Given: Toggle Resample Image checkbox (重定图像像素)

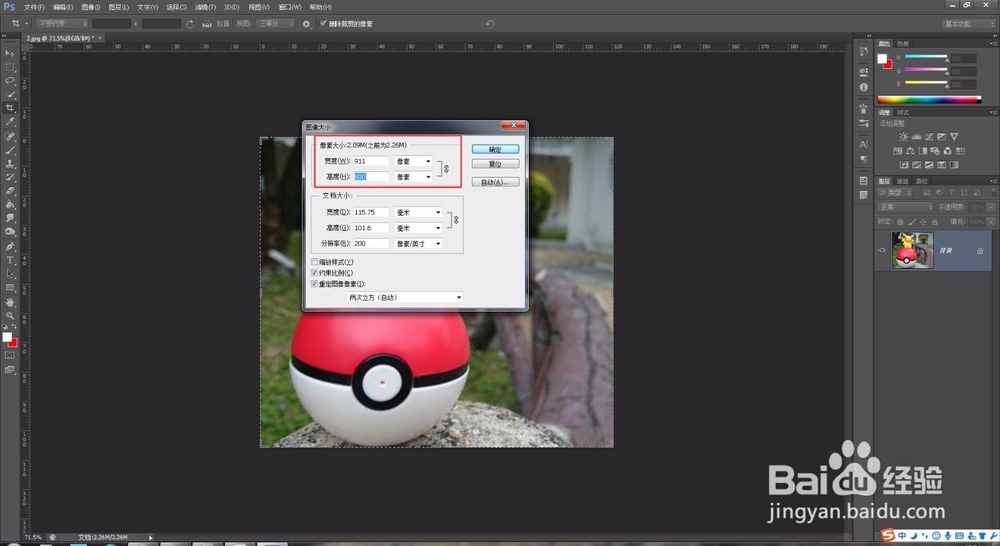Looking at the screenshot, I should (314, 284).
